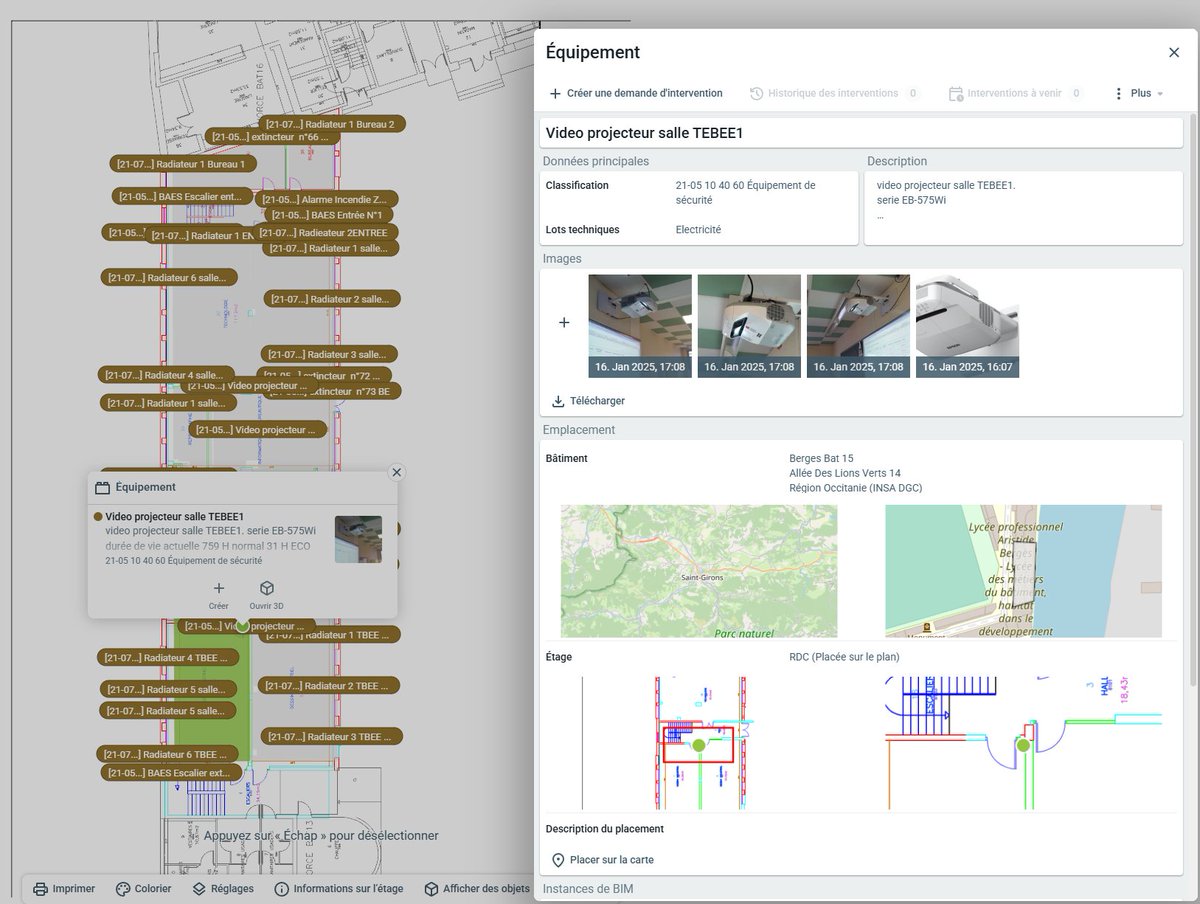Click Ouvrir 3D cube icon in the popup
The height and width of the screenshot is (904, 1200).
(267, 588)
